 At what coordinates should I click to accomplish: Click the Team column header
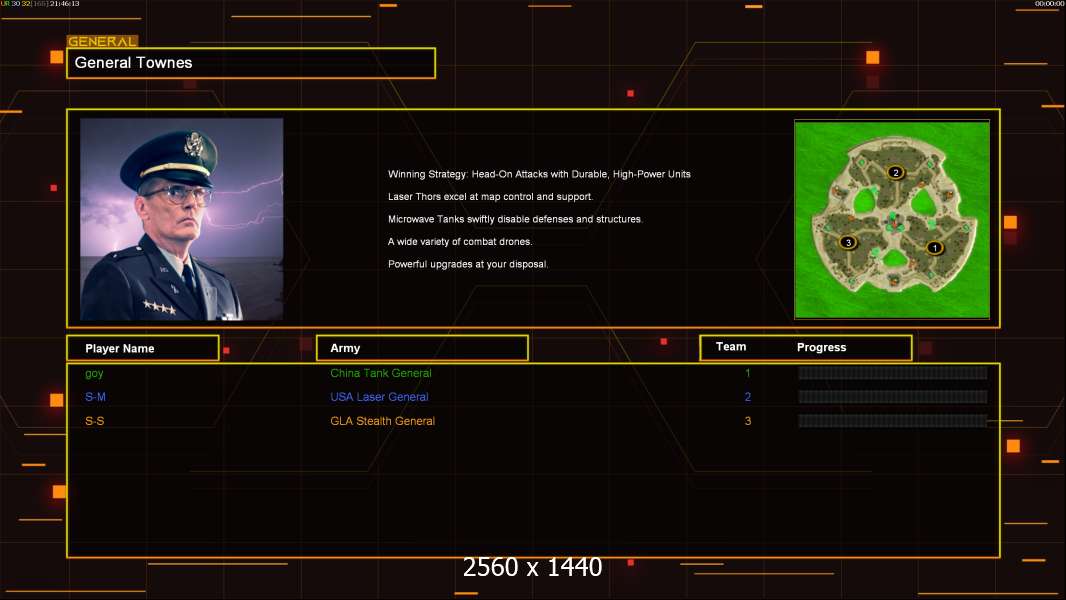[731, 347]
